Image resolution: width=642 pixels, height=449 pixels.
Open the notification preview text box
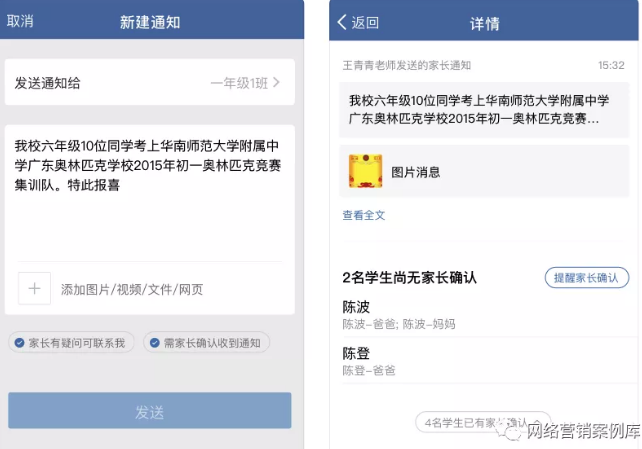[484, 110]
